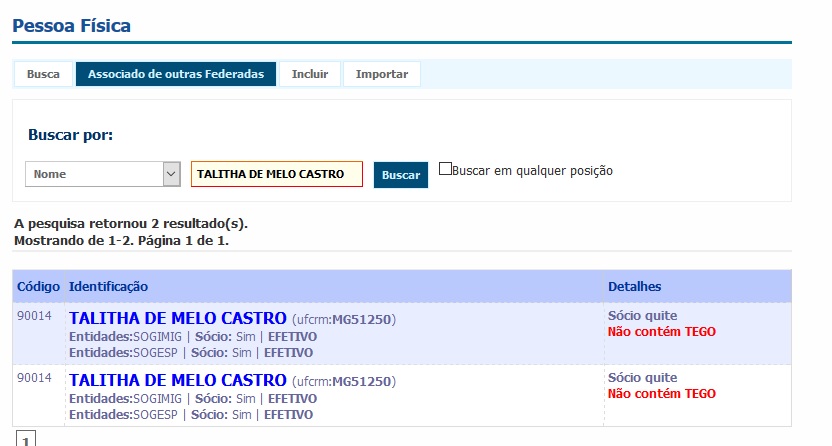The height and width of the screenshot is (446, 832).
Task: Click the Código column header
Action: [38, 287]
